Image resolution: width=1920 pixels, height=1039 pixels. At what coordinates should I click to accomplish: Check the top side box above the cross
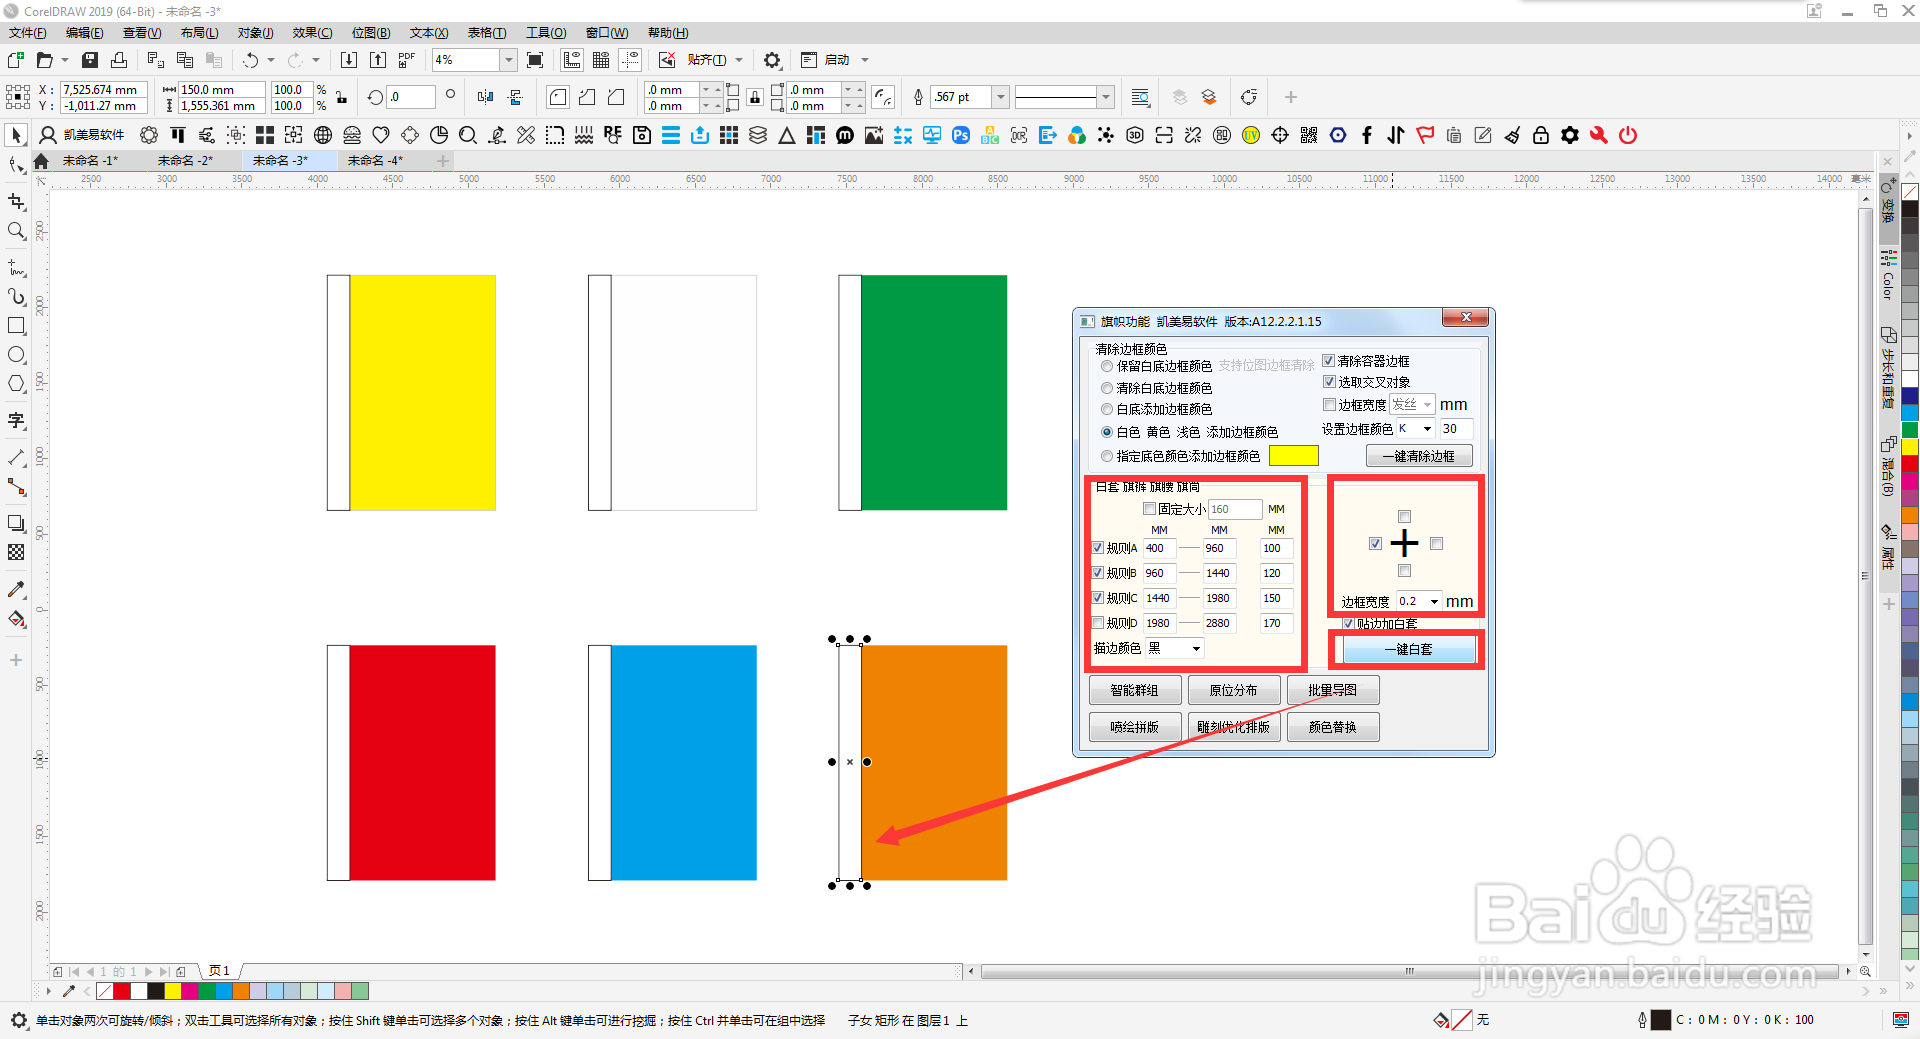[1404, 517]
